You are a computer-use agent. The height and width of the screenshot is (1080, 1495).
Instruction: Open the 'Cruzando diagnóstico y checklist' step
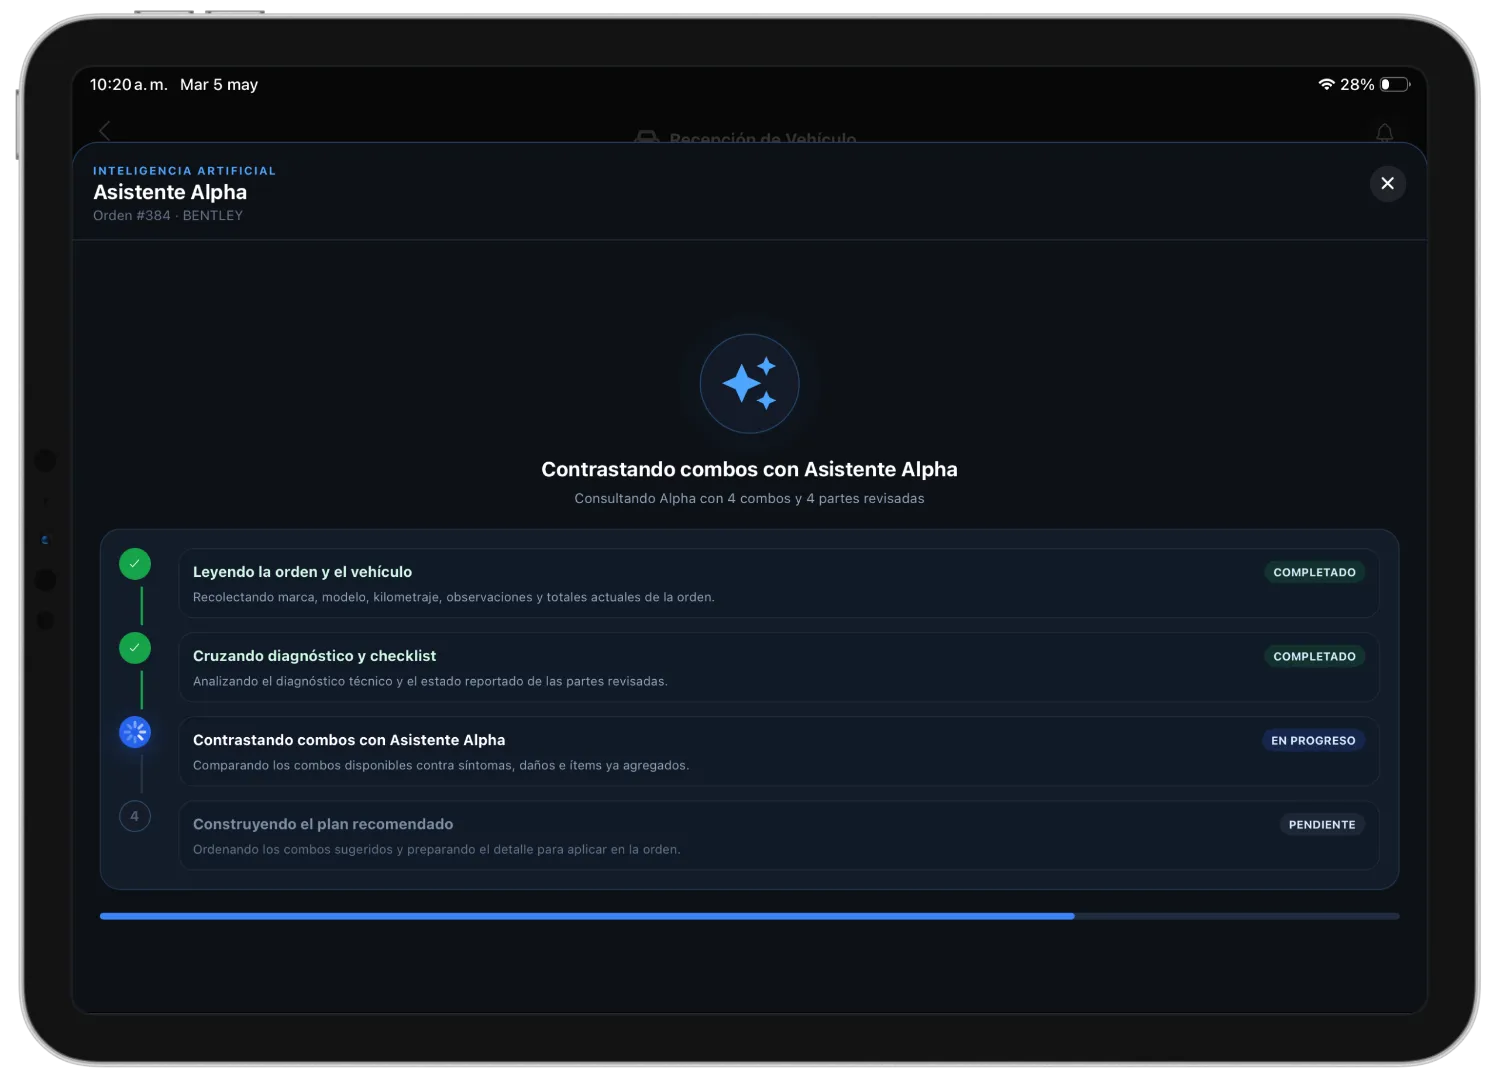coord(779,667)
